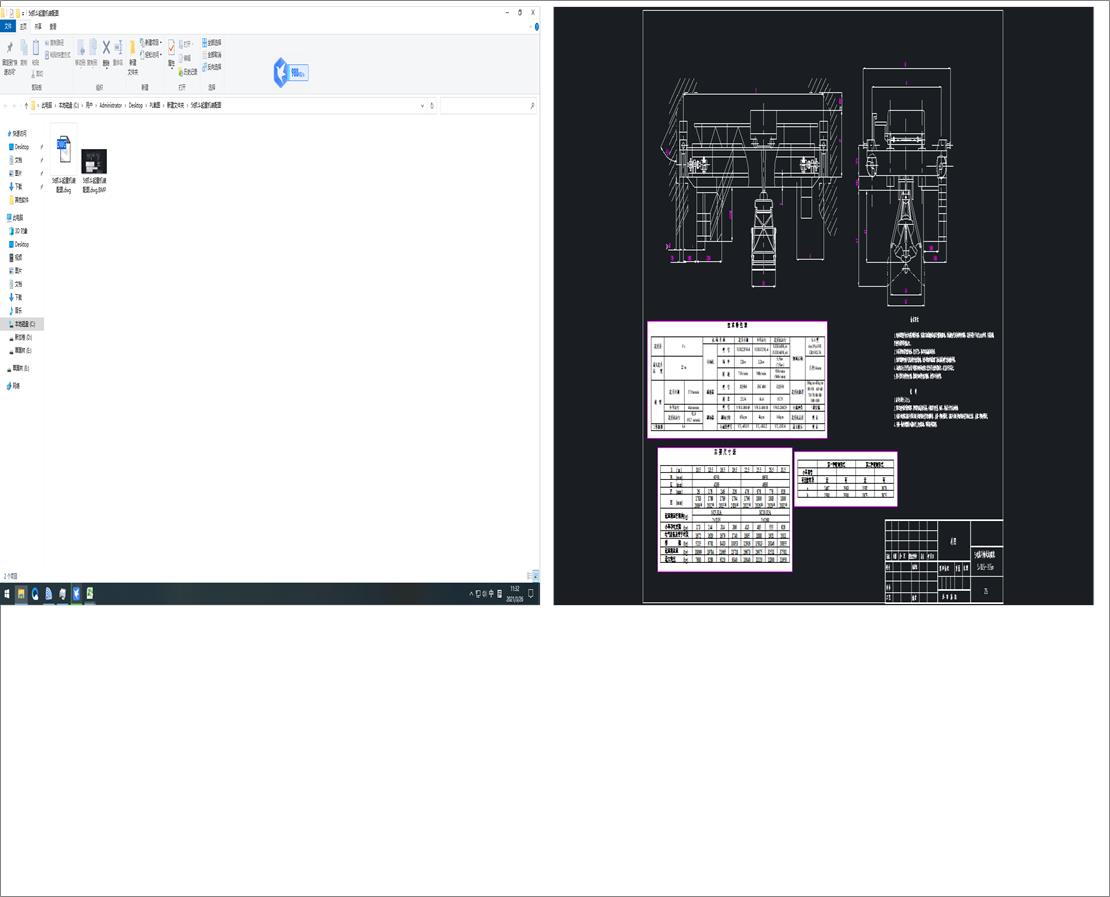Screen dimensions: 1110x897
Task: Switch to the View ribbon tab
Action: click(x=53, y=27)
